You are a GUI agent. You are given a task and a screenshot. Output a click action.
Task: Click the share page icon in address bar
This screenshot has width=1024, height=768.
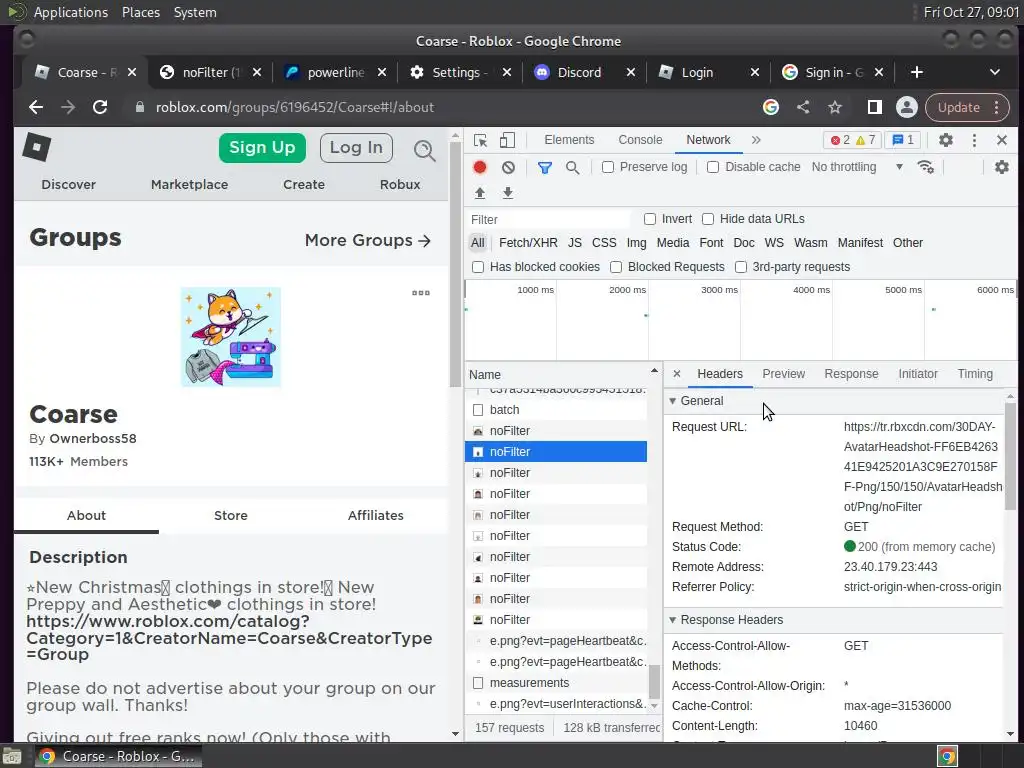(x=803, y=107)
